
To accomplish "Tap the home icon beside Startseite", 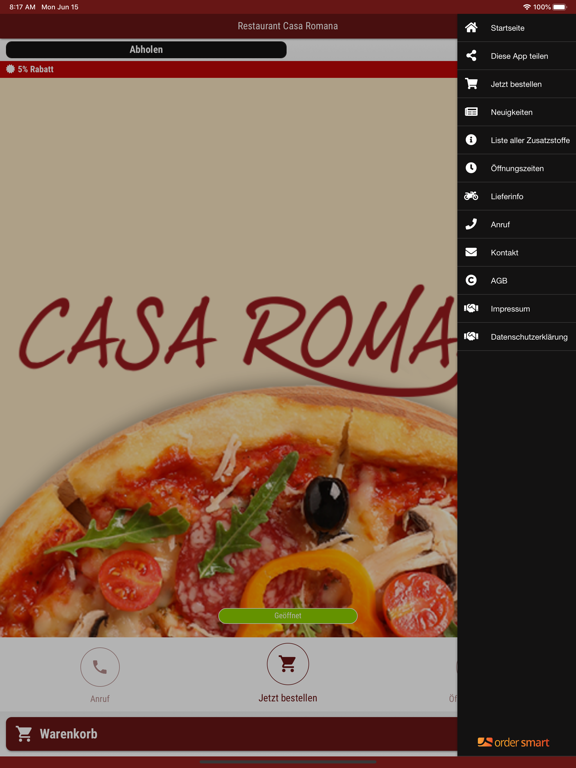I will (471, 27).
